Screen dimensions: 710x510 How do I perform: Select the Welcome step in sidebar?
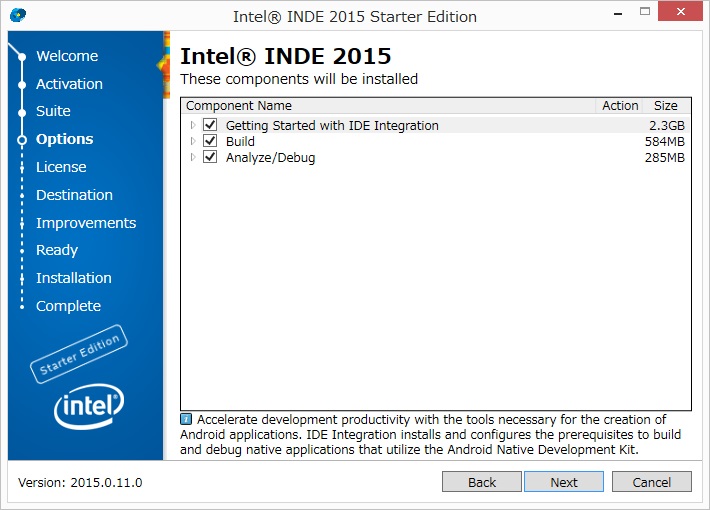[x=67, y=56]
